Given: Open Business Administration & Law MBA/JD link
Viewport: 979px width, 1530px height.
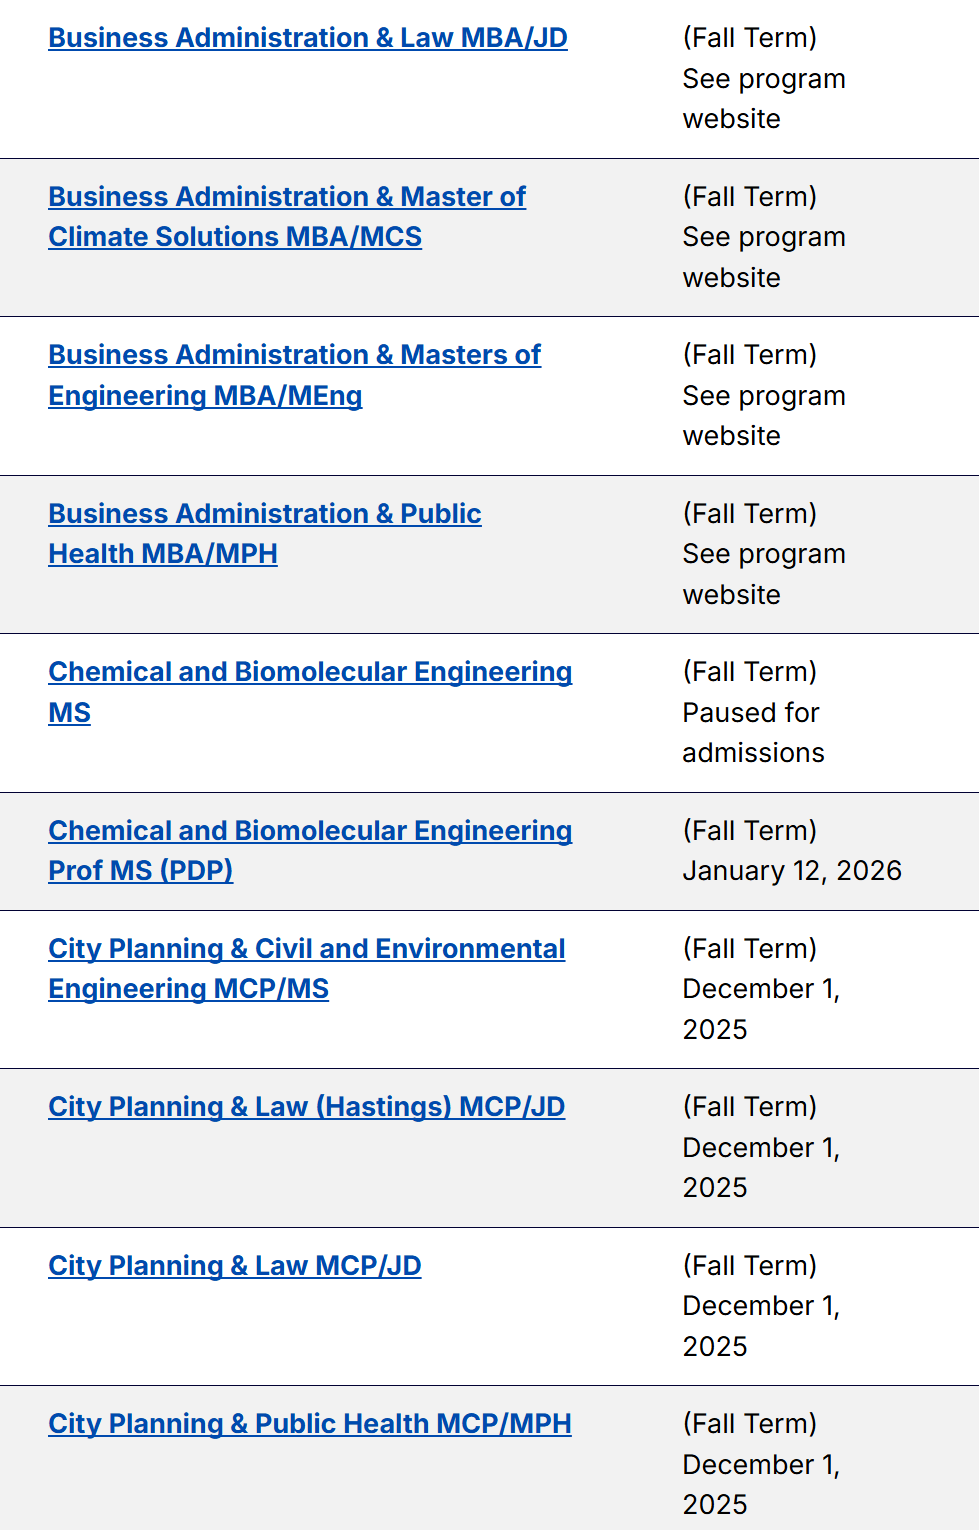Looking at the screenshot, I should pos(307,38).
